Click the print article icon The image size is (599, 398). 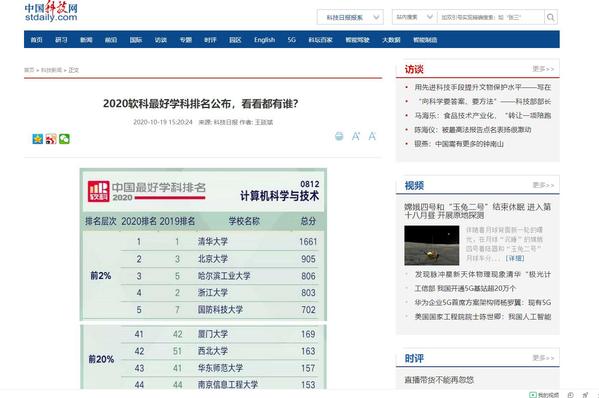pos(339,136)
